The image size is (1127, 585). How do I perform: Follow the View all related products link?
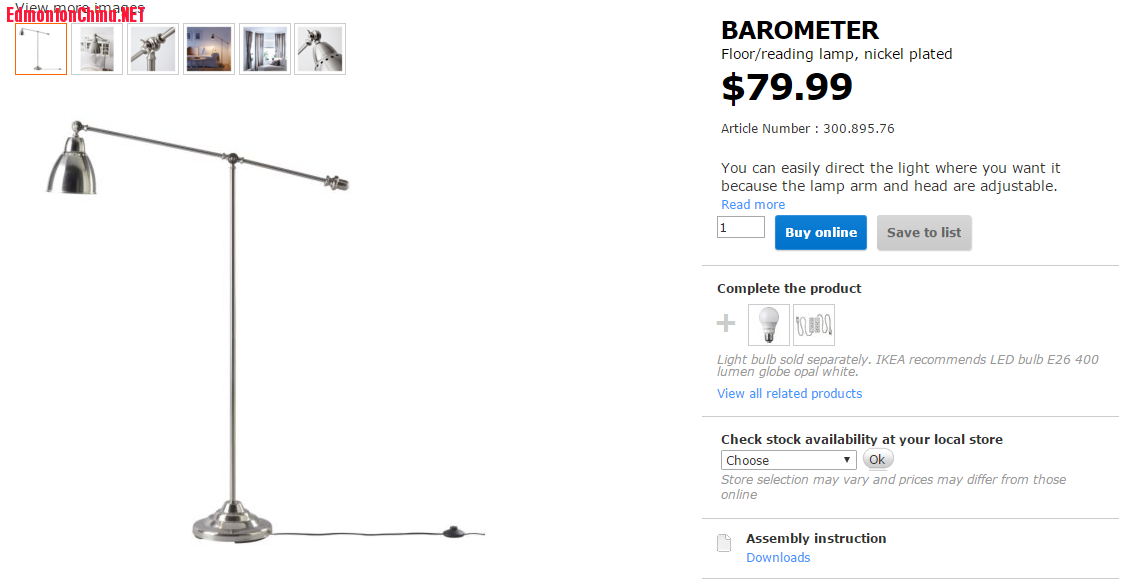789,394
